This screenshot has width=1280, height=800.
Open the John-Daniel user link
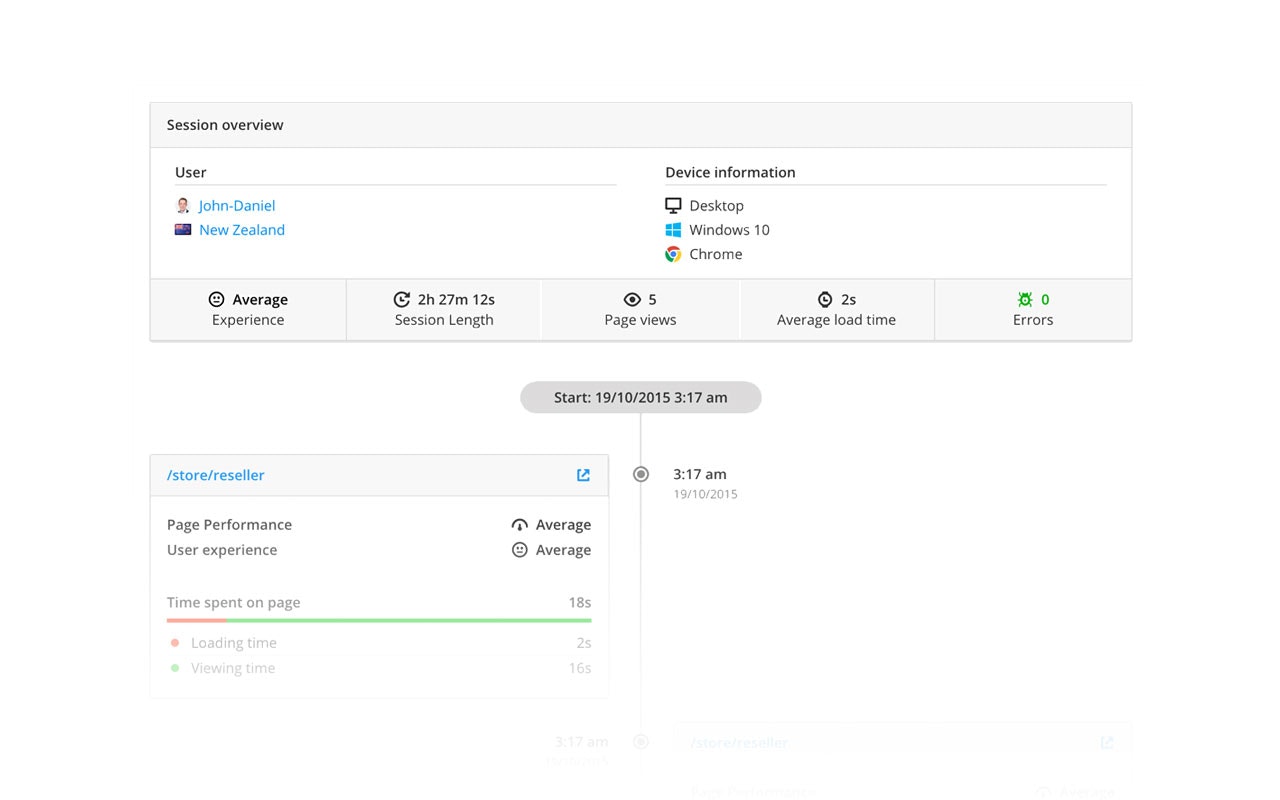point(237,206)
